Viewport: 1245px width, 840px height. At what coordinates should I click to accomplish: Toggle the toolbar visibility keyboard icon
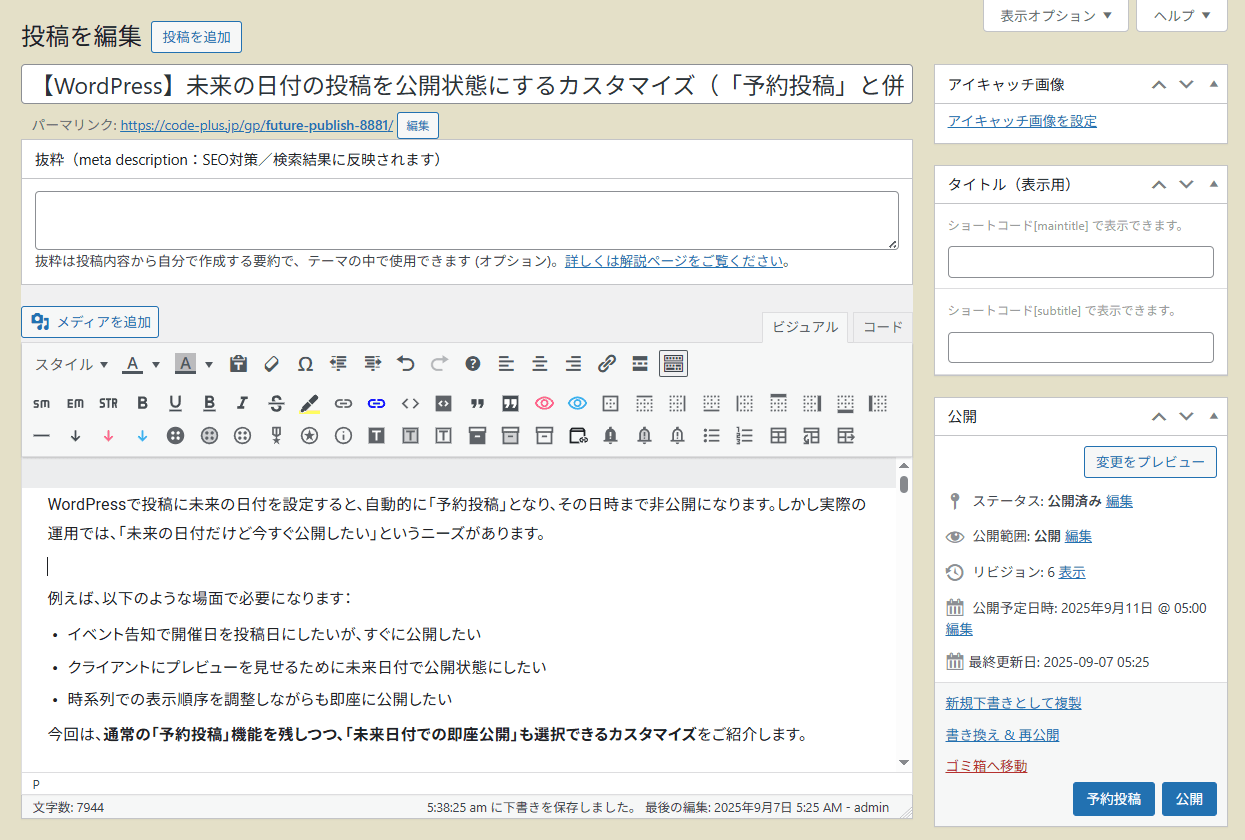[x=674, y=364]
